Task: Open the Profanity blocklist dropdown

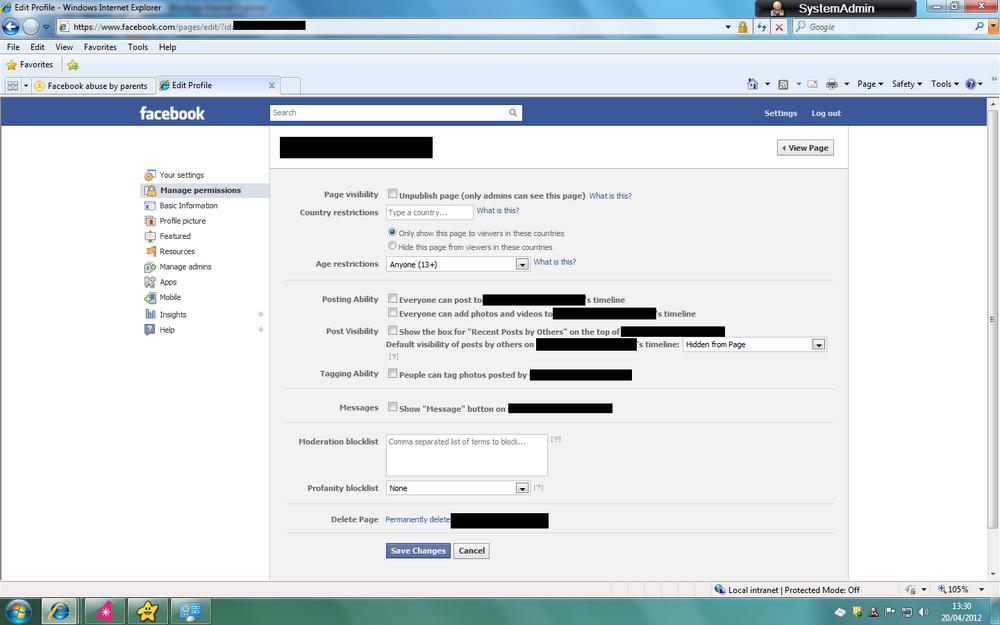Action: 458,488
